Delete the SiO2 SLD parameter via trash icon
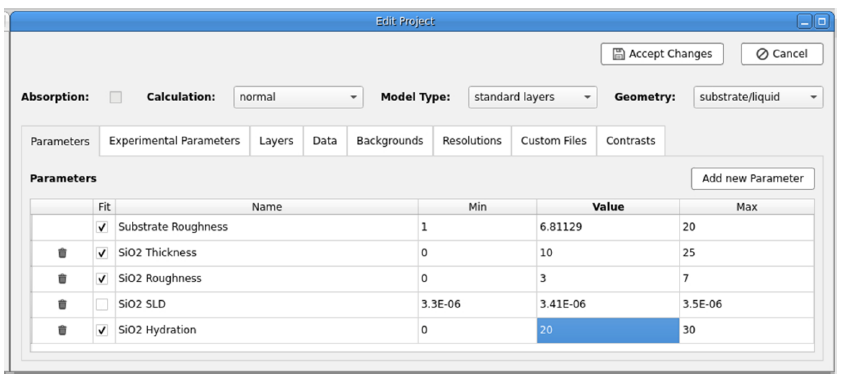 coord(62,304)
